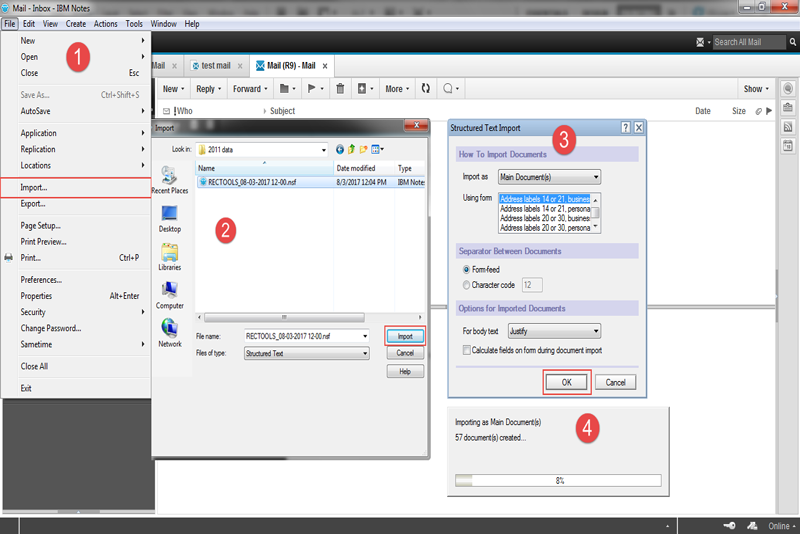This screenshot has width=800, height=534.
Task: Click the Search All Mail magnifier icon
Action: [792, 42]
